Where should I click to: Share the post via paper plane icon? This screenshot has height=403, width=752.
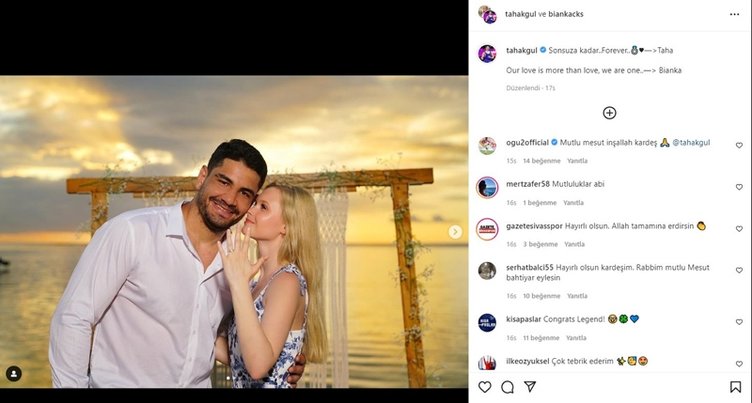[x=530, y=387]
